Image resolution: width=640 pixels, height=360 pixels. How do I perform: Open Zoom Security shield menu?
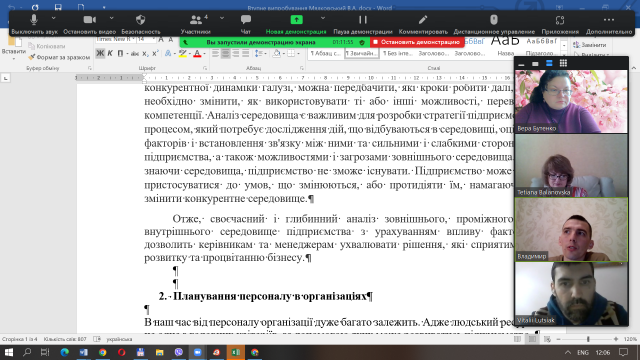(140, 24)
